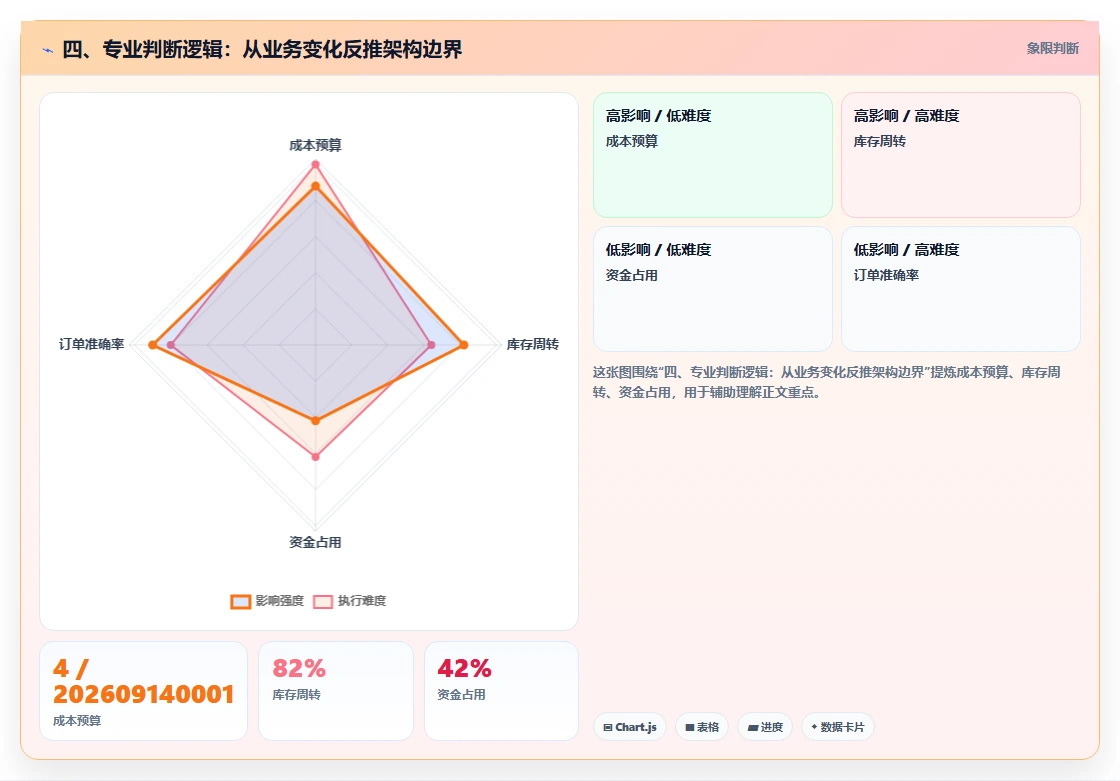Image resolution: width=1120 pixels, height=781 pixels.
Task: Click 成本预算 in the green quadrant card
Action: tap(632, 141)
